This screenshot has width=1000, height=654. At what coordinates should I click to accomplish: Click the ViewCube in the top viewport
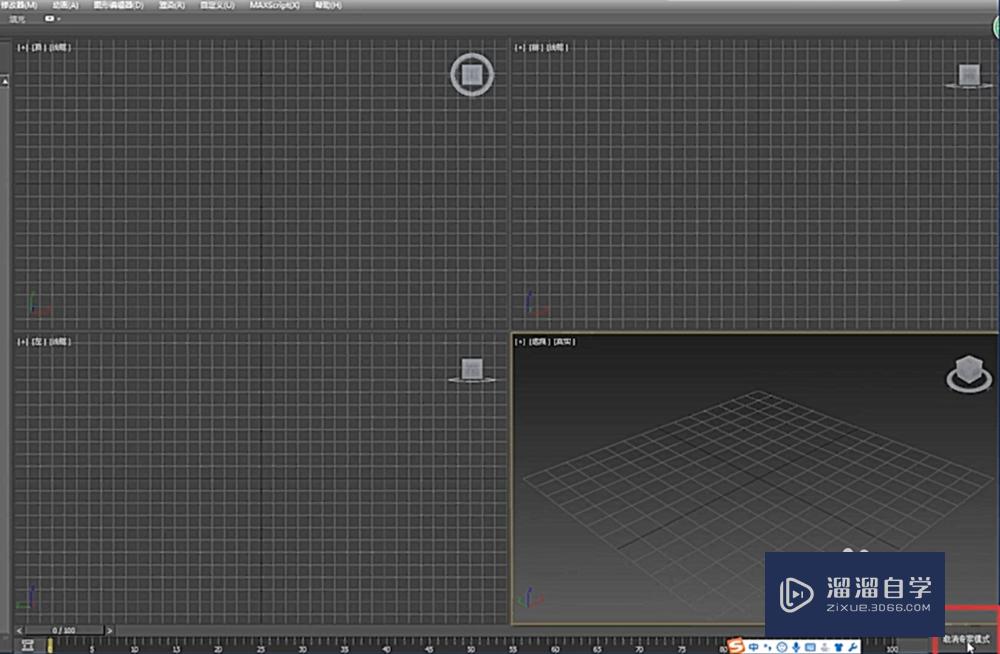[472, 75]
